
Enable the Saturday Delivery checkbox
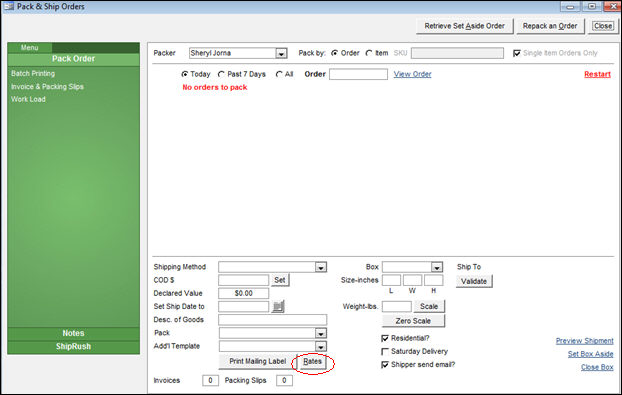tap(384, 351)
